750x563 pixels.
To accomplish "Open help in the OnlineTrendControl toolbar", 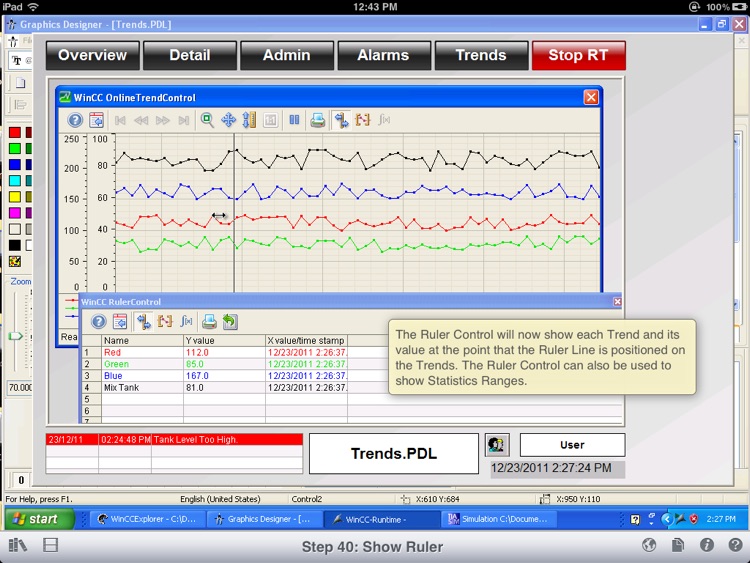I will tap(75, 120).
